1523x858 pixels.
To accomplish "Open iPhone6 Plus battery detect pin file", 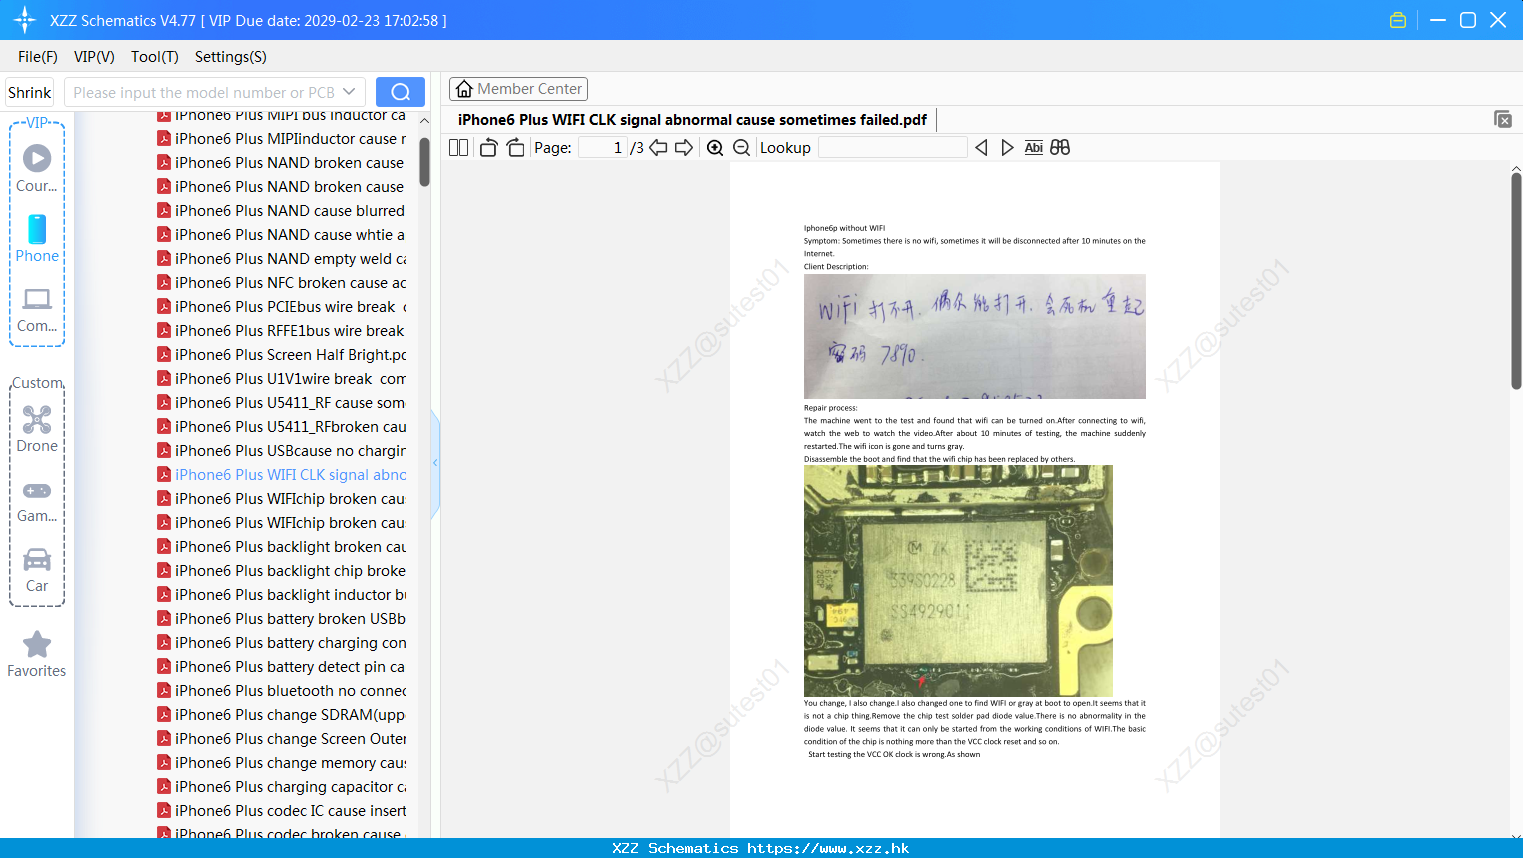I will click(x=282, y=667).
